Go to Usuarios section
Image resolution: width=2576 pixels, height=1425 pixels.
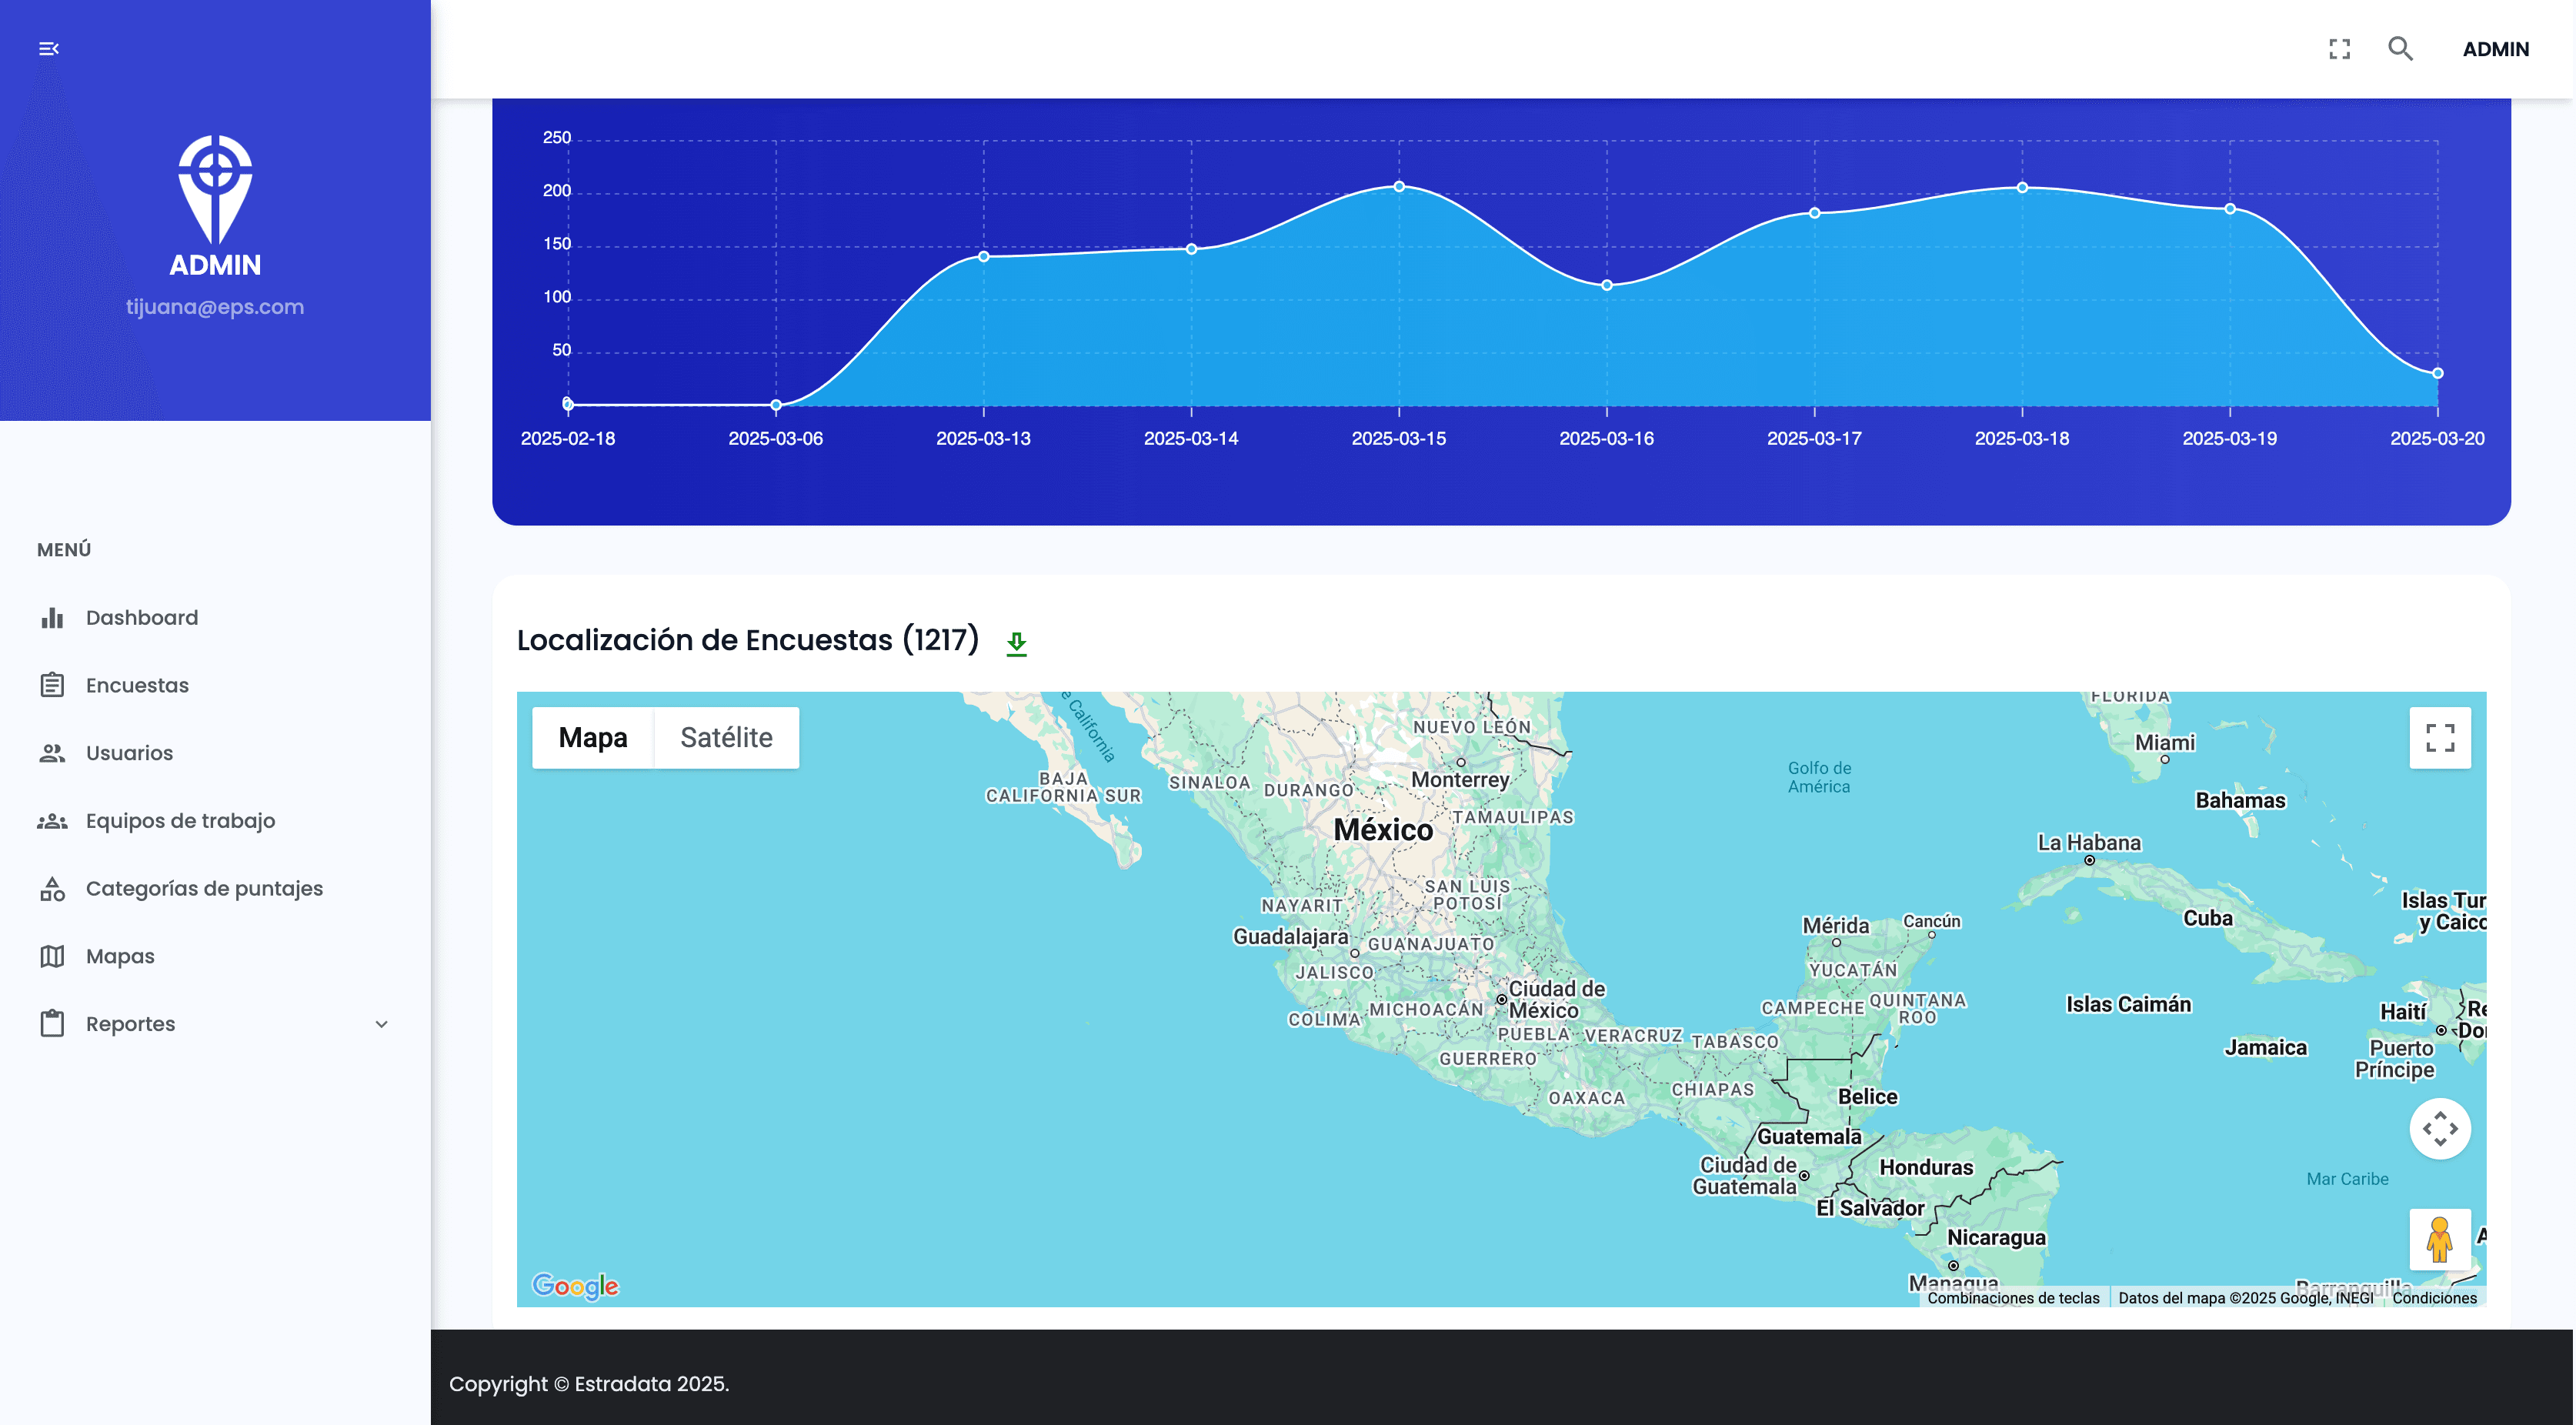pos(129,753)
